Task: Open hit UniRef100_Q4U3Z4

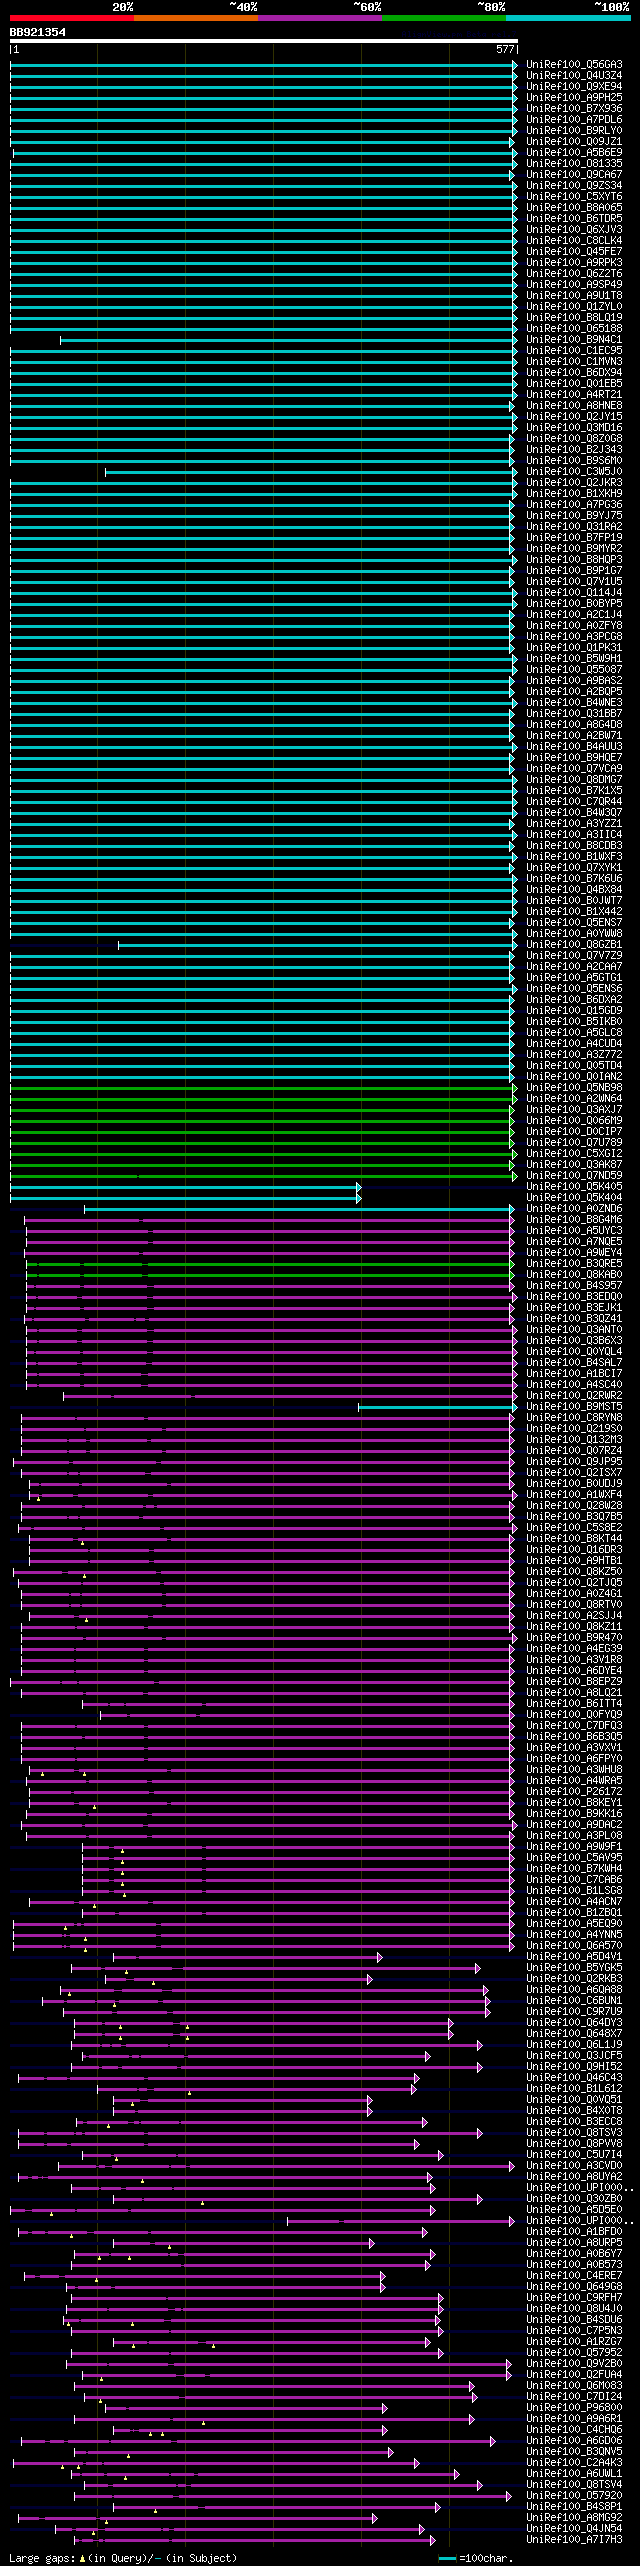Action: click(x=574, y=75)
